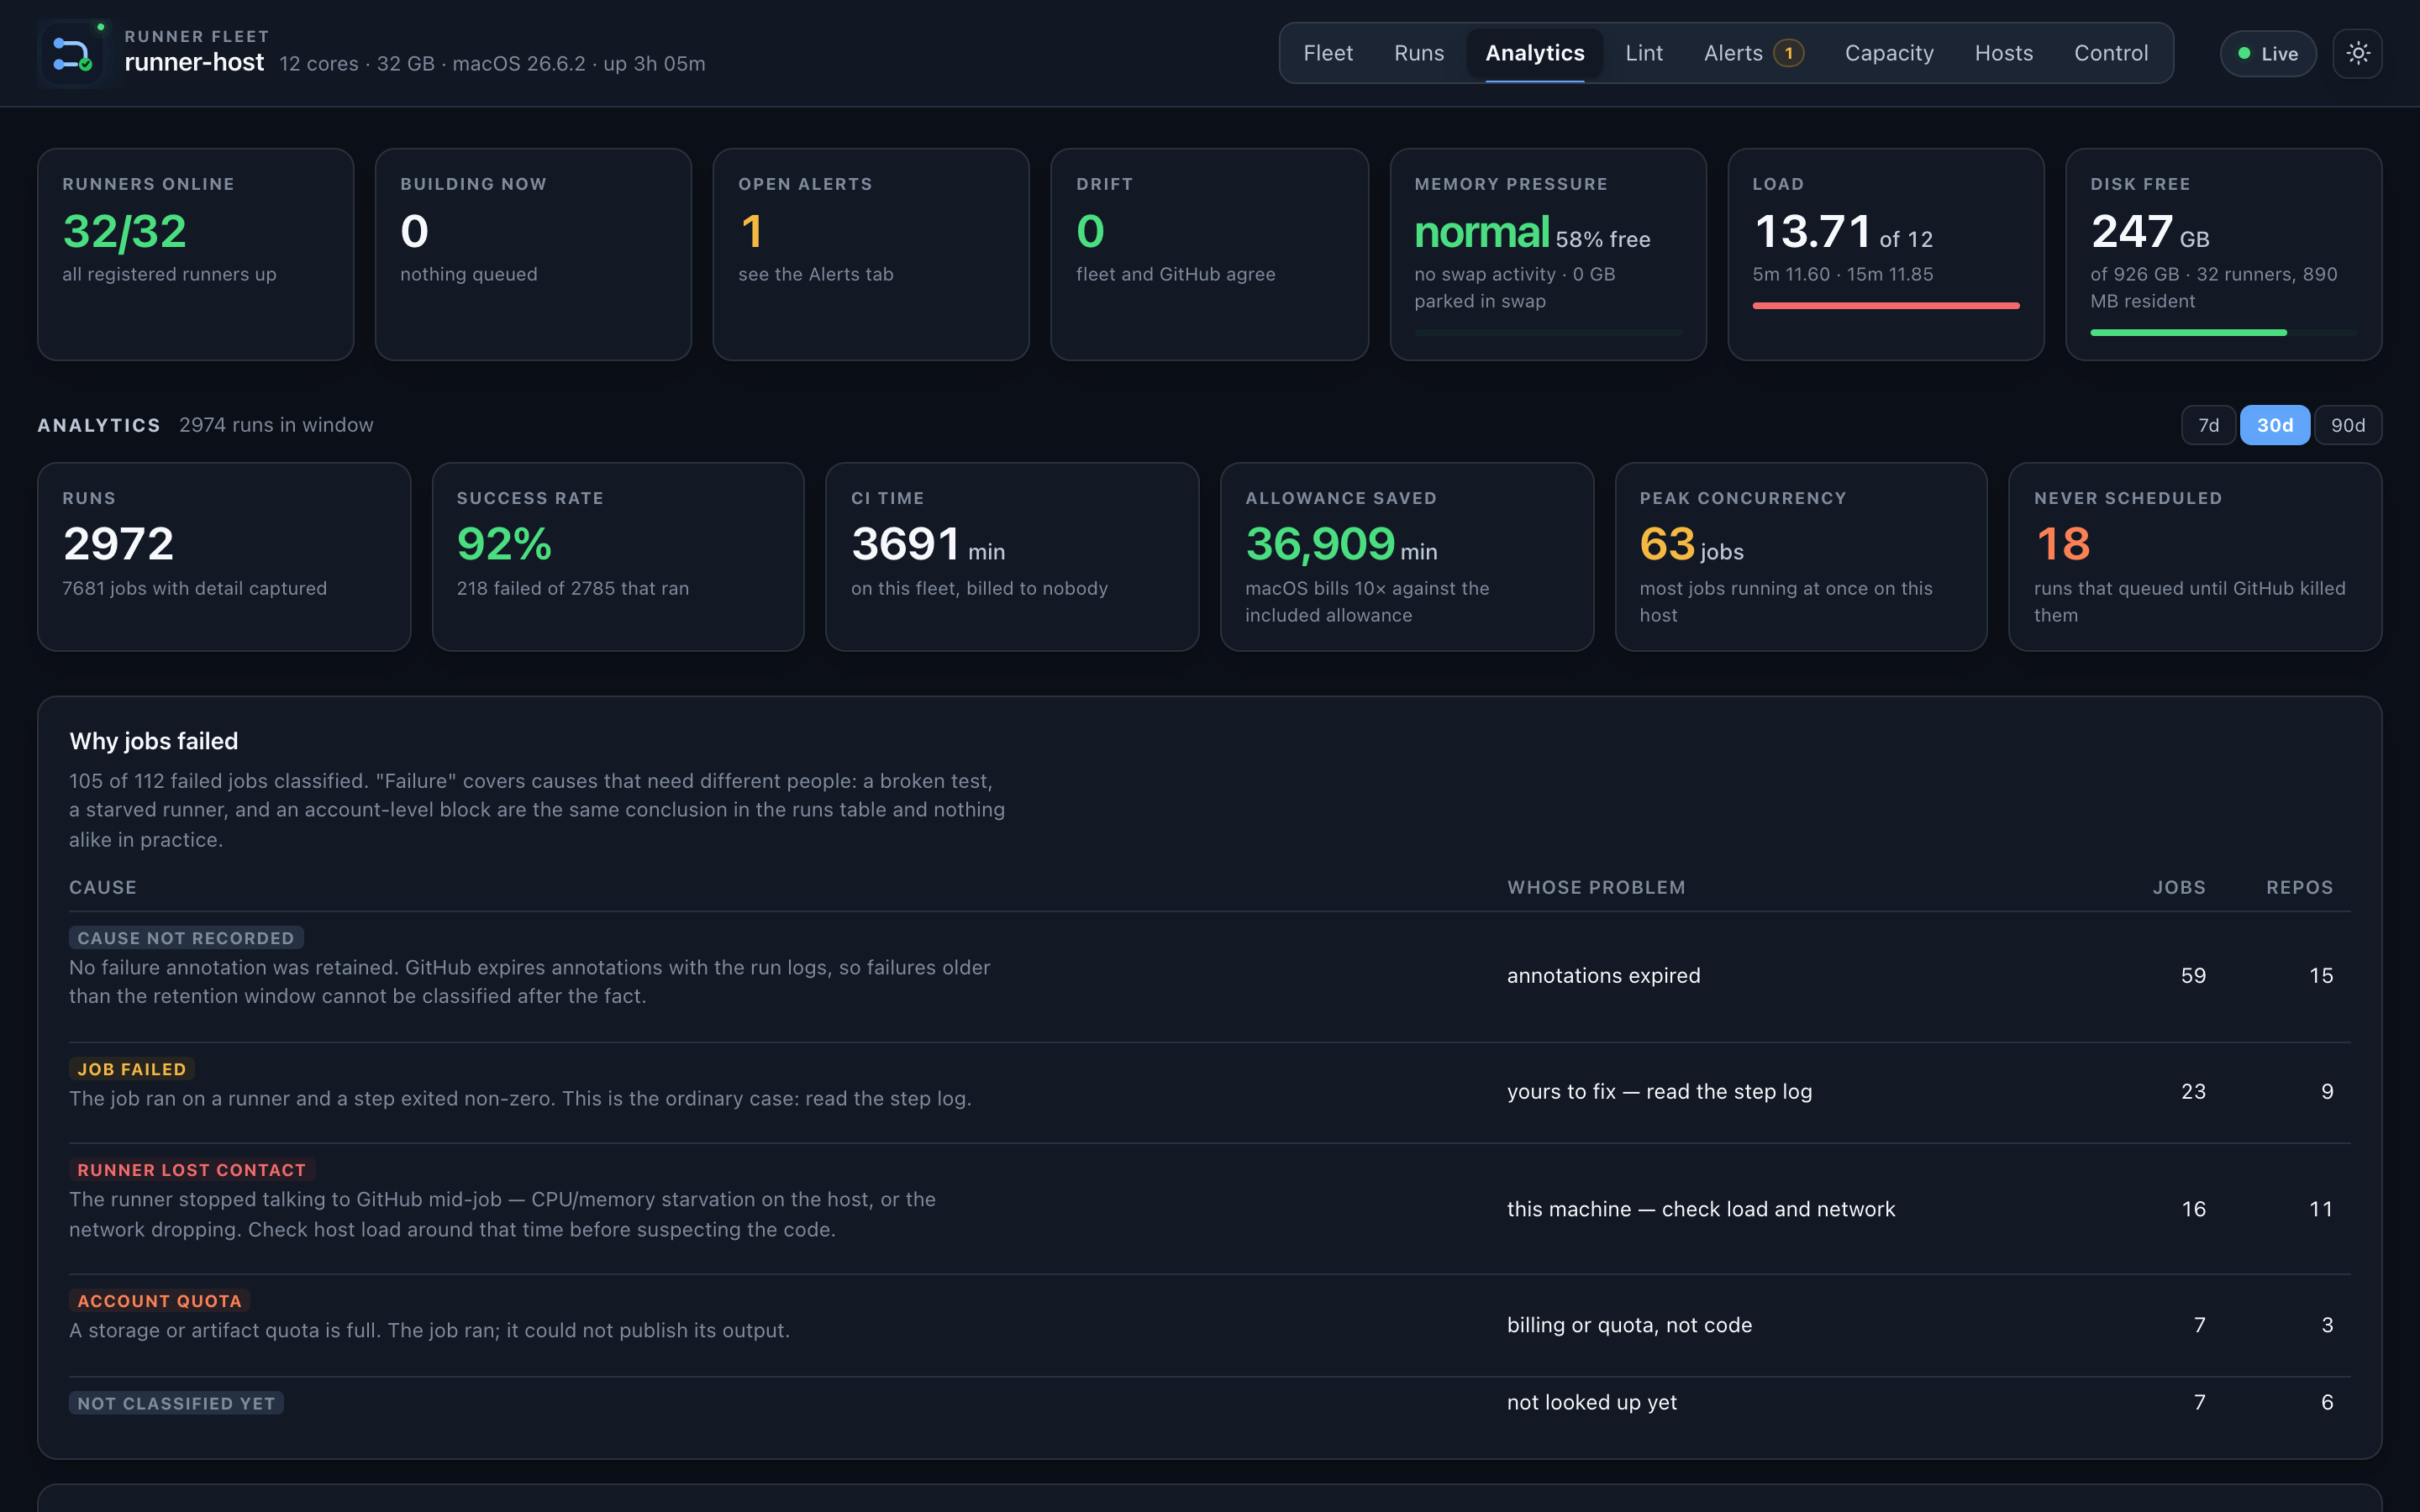The height and width of the screenshot is (1512, 2420).
Task: Click the Memory Pressure card
Action: click(1547, 254)
